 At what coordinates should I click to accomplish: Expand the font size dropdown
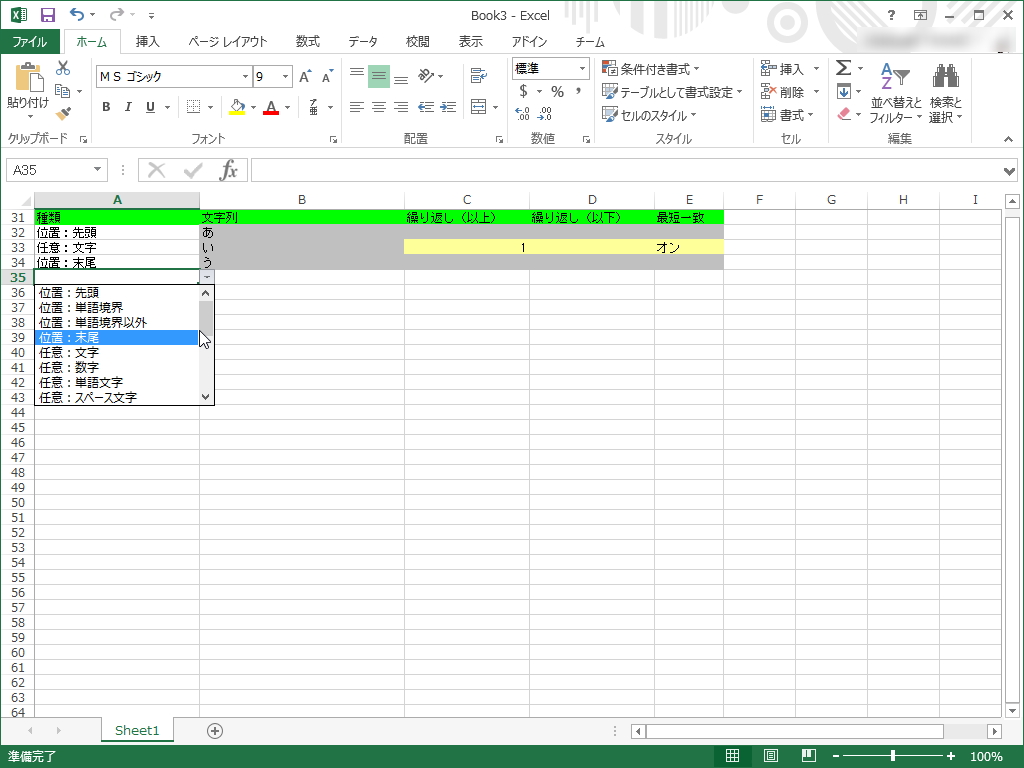tap(283, 76)
